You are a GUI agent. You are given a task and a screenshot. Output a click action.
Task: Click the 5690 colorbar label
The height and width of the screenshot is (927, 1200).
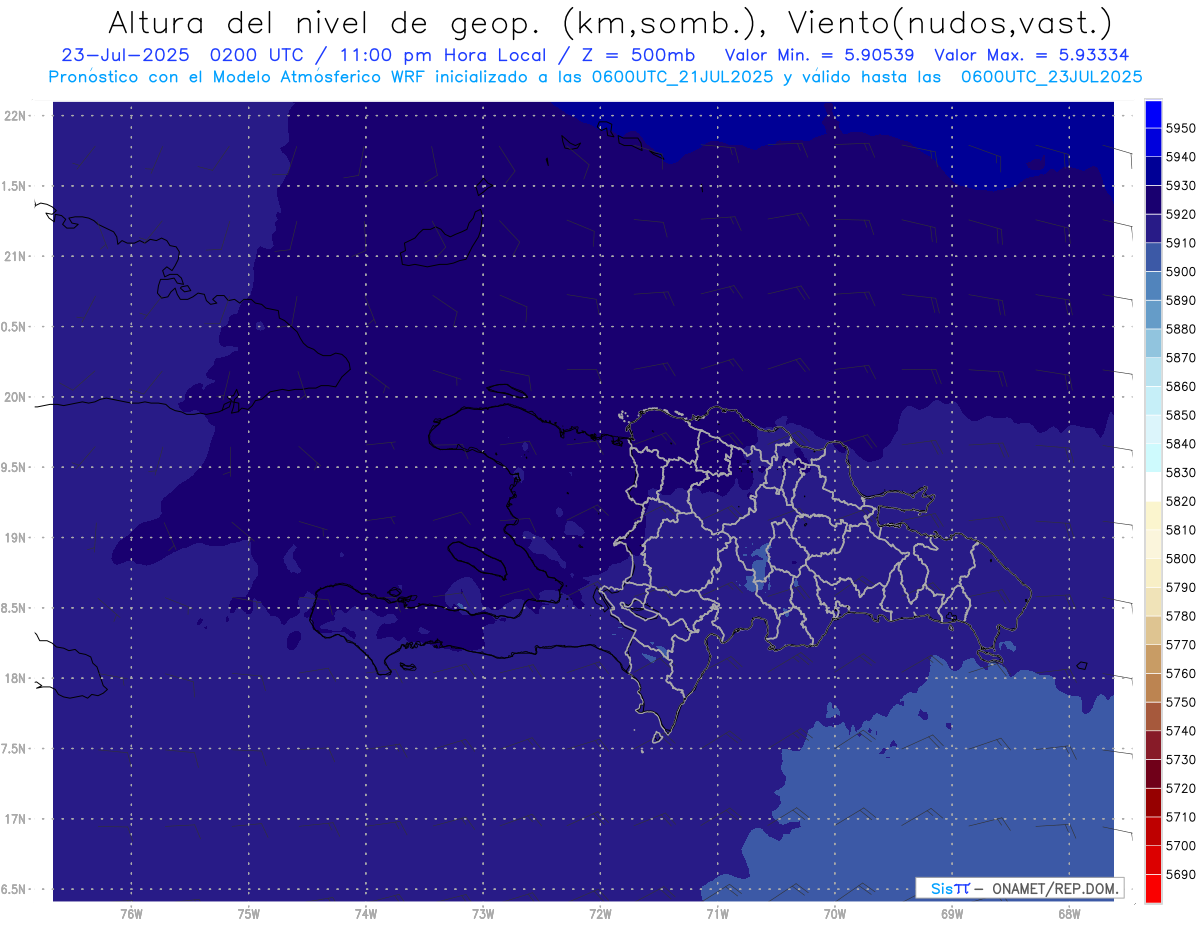[x=1181, y=874]
